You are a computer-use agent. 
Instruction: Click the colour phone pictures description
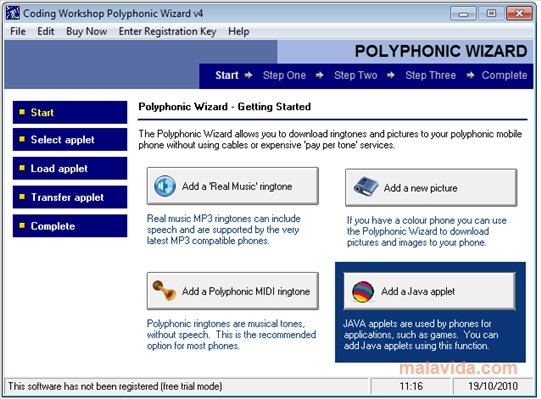(426, 231)
